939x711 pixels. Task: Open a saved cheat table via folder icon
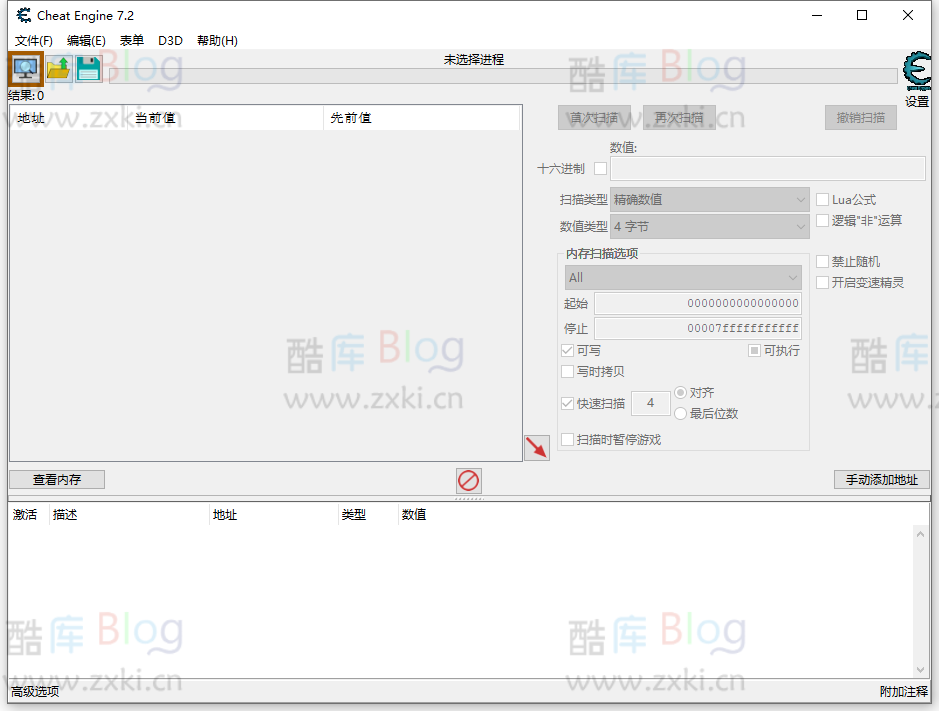56,68
